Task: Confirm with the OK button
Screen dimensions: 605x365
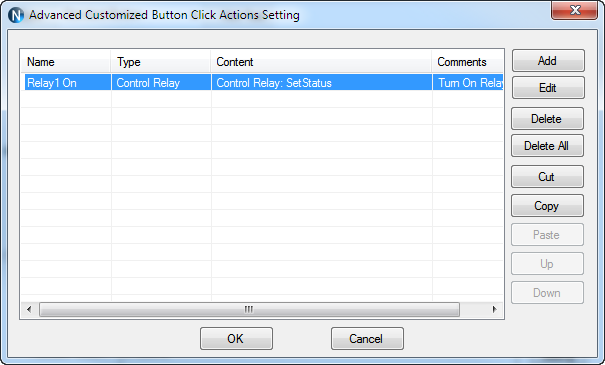Action: (236, 338)
